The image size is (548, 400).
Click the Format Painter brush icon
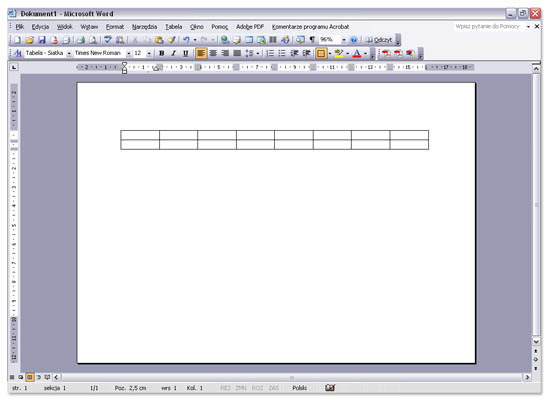point(171,40)
